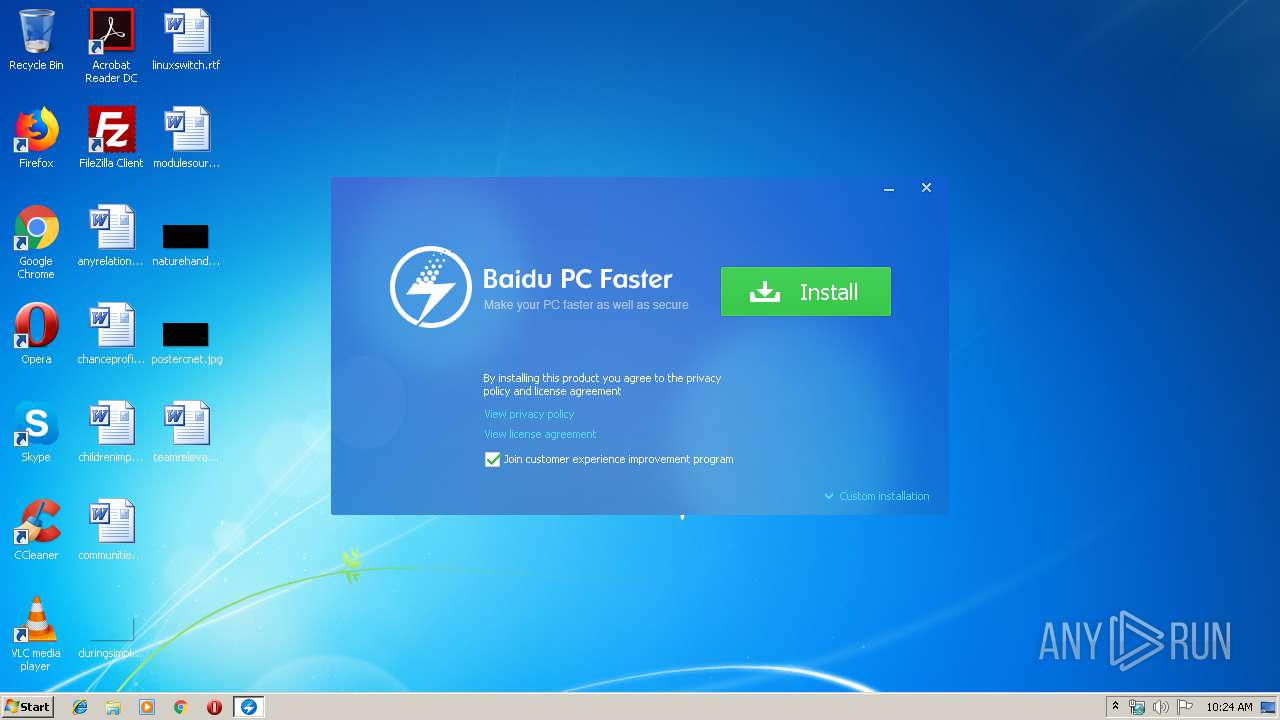Open the Action Center flag icon
The image size is (1280, 720).
tap(1184, 707)
